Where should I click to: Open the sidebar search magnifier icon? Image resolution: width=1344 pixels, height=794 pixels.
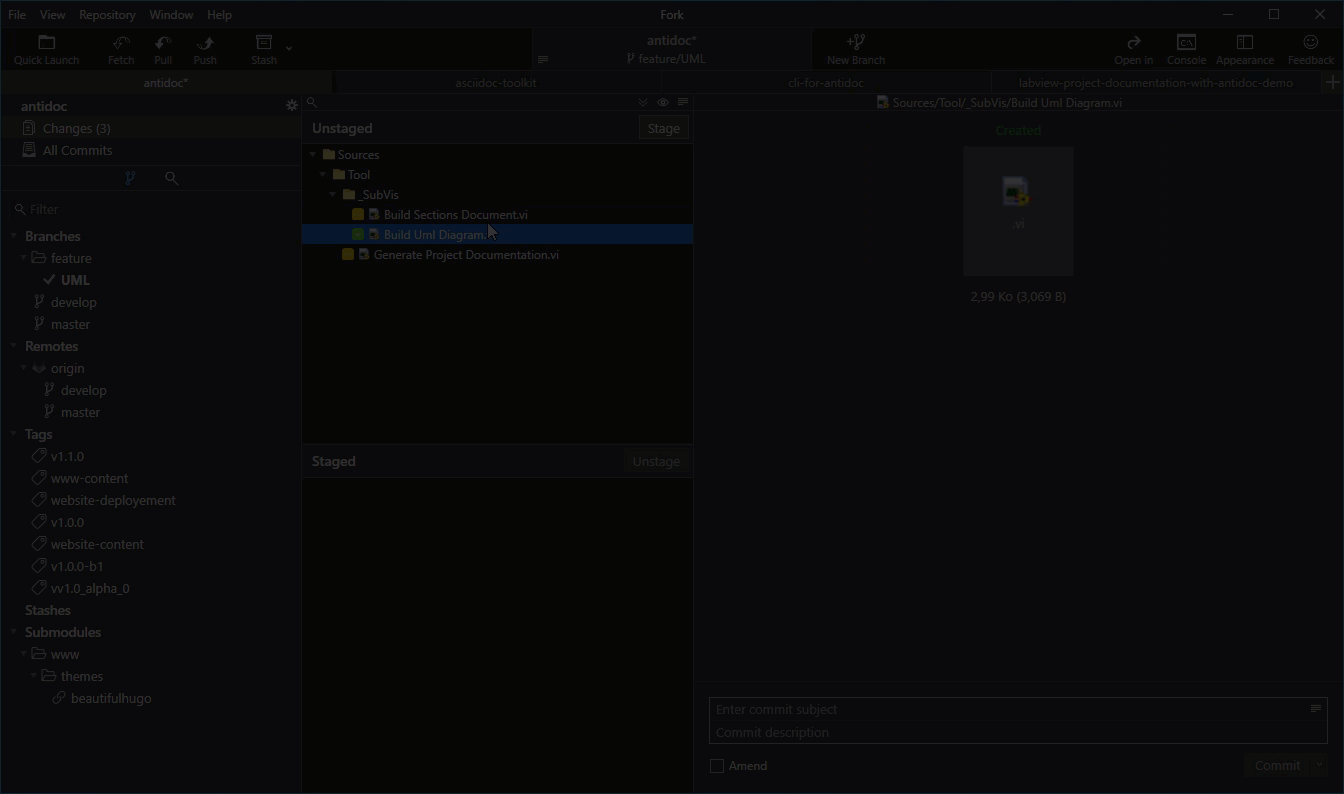click(x=171, y=178)
